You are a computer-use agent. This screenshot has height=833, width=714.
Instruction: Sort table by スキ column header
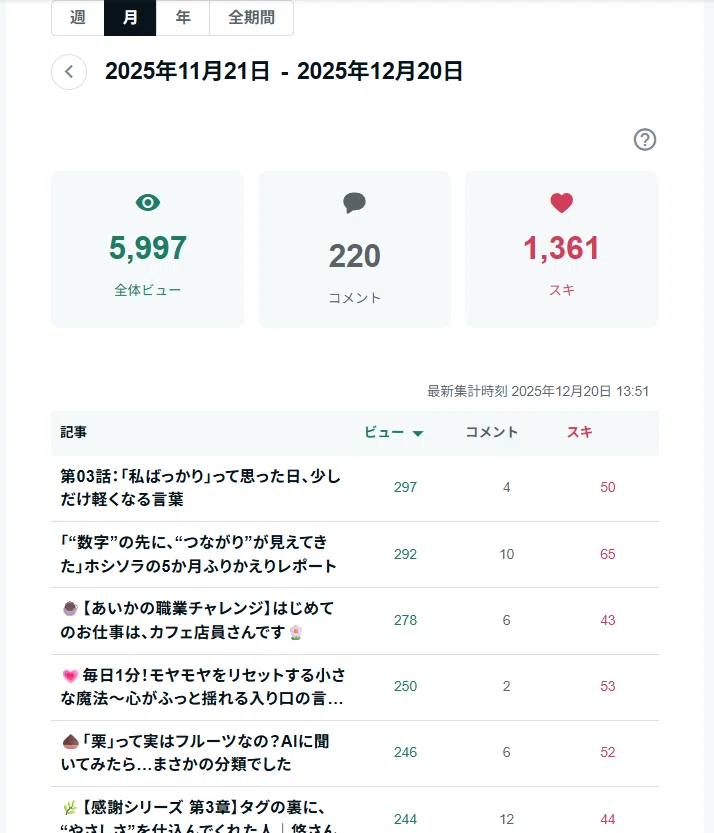pos(579,432)
